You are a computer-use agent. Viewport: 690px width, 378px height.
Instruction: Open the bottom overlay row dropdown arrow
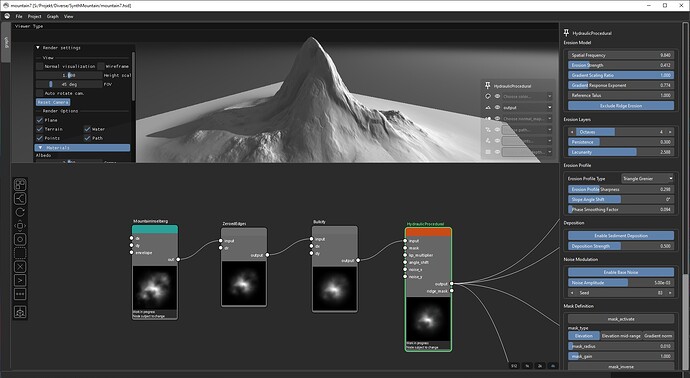click(550, 152)
